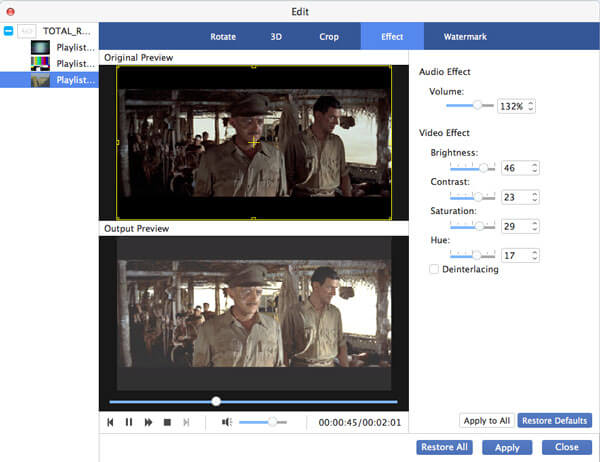Click the Restore Defaults button

pyautogui.click(x=554, y=421)
